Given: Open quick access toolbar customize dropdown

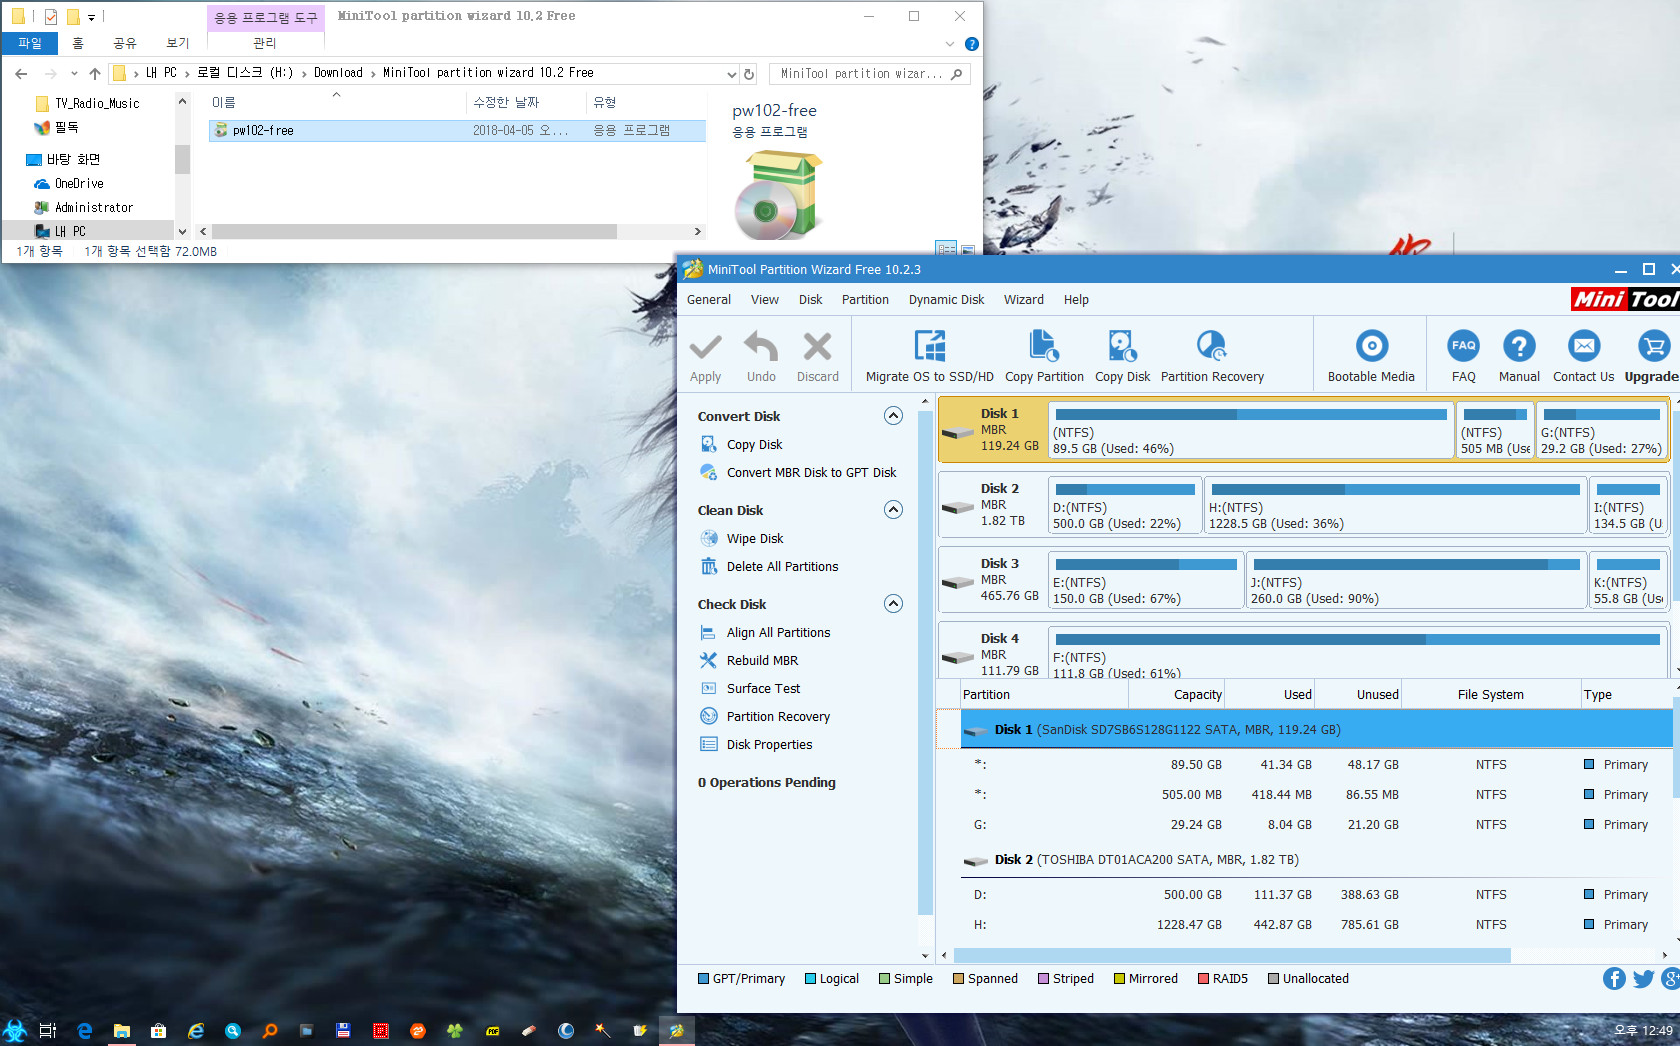Looking at the screenshot, I should pyautogui.click(x=92, y=17).
